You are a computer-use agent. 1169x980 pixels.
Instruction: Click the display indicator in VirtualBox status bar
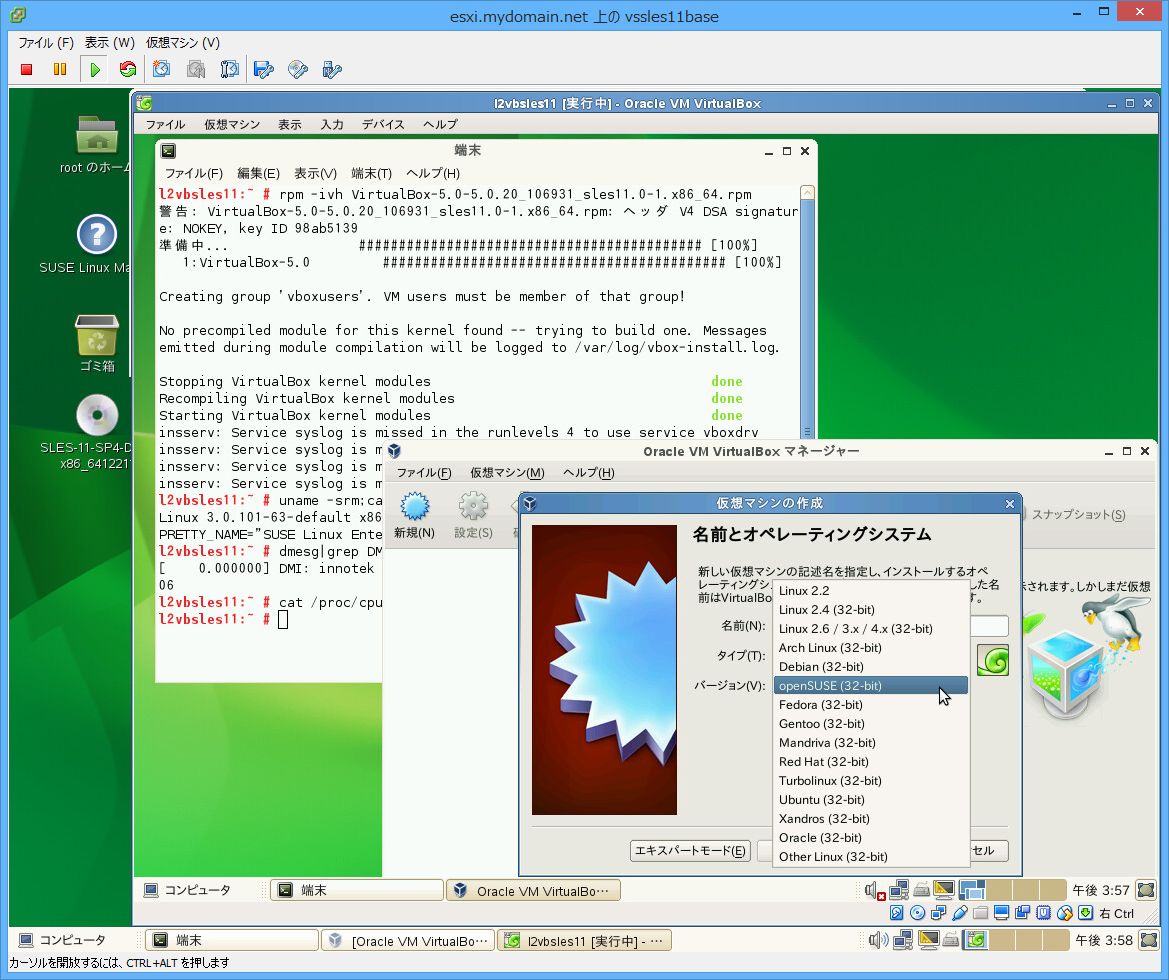tap(1001, 913)
